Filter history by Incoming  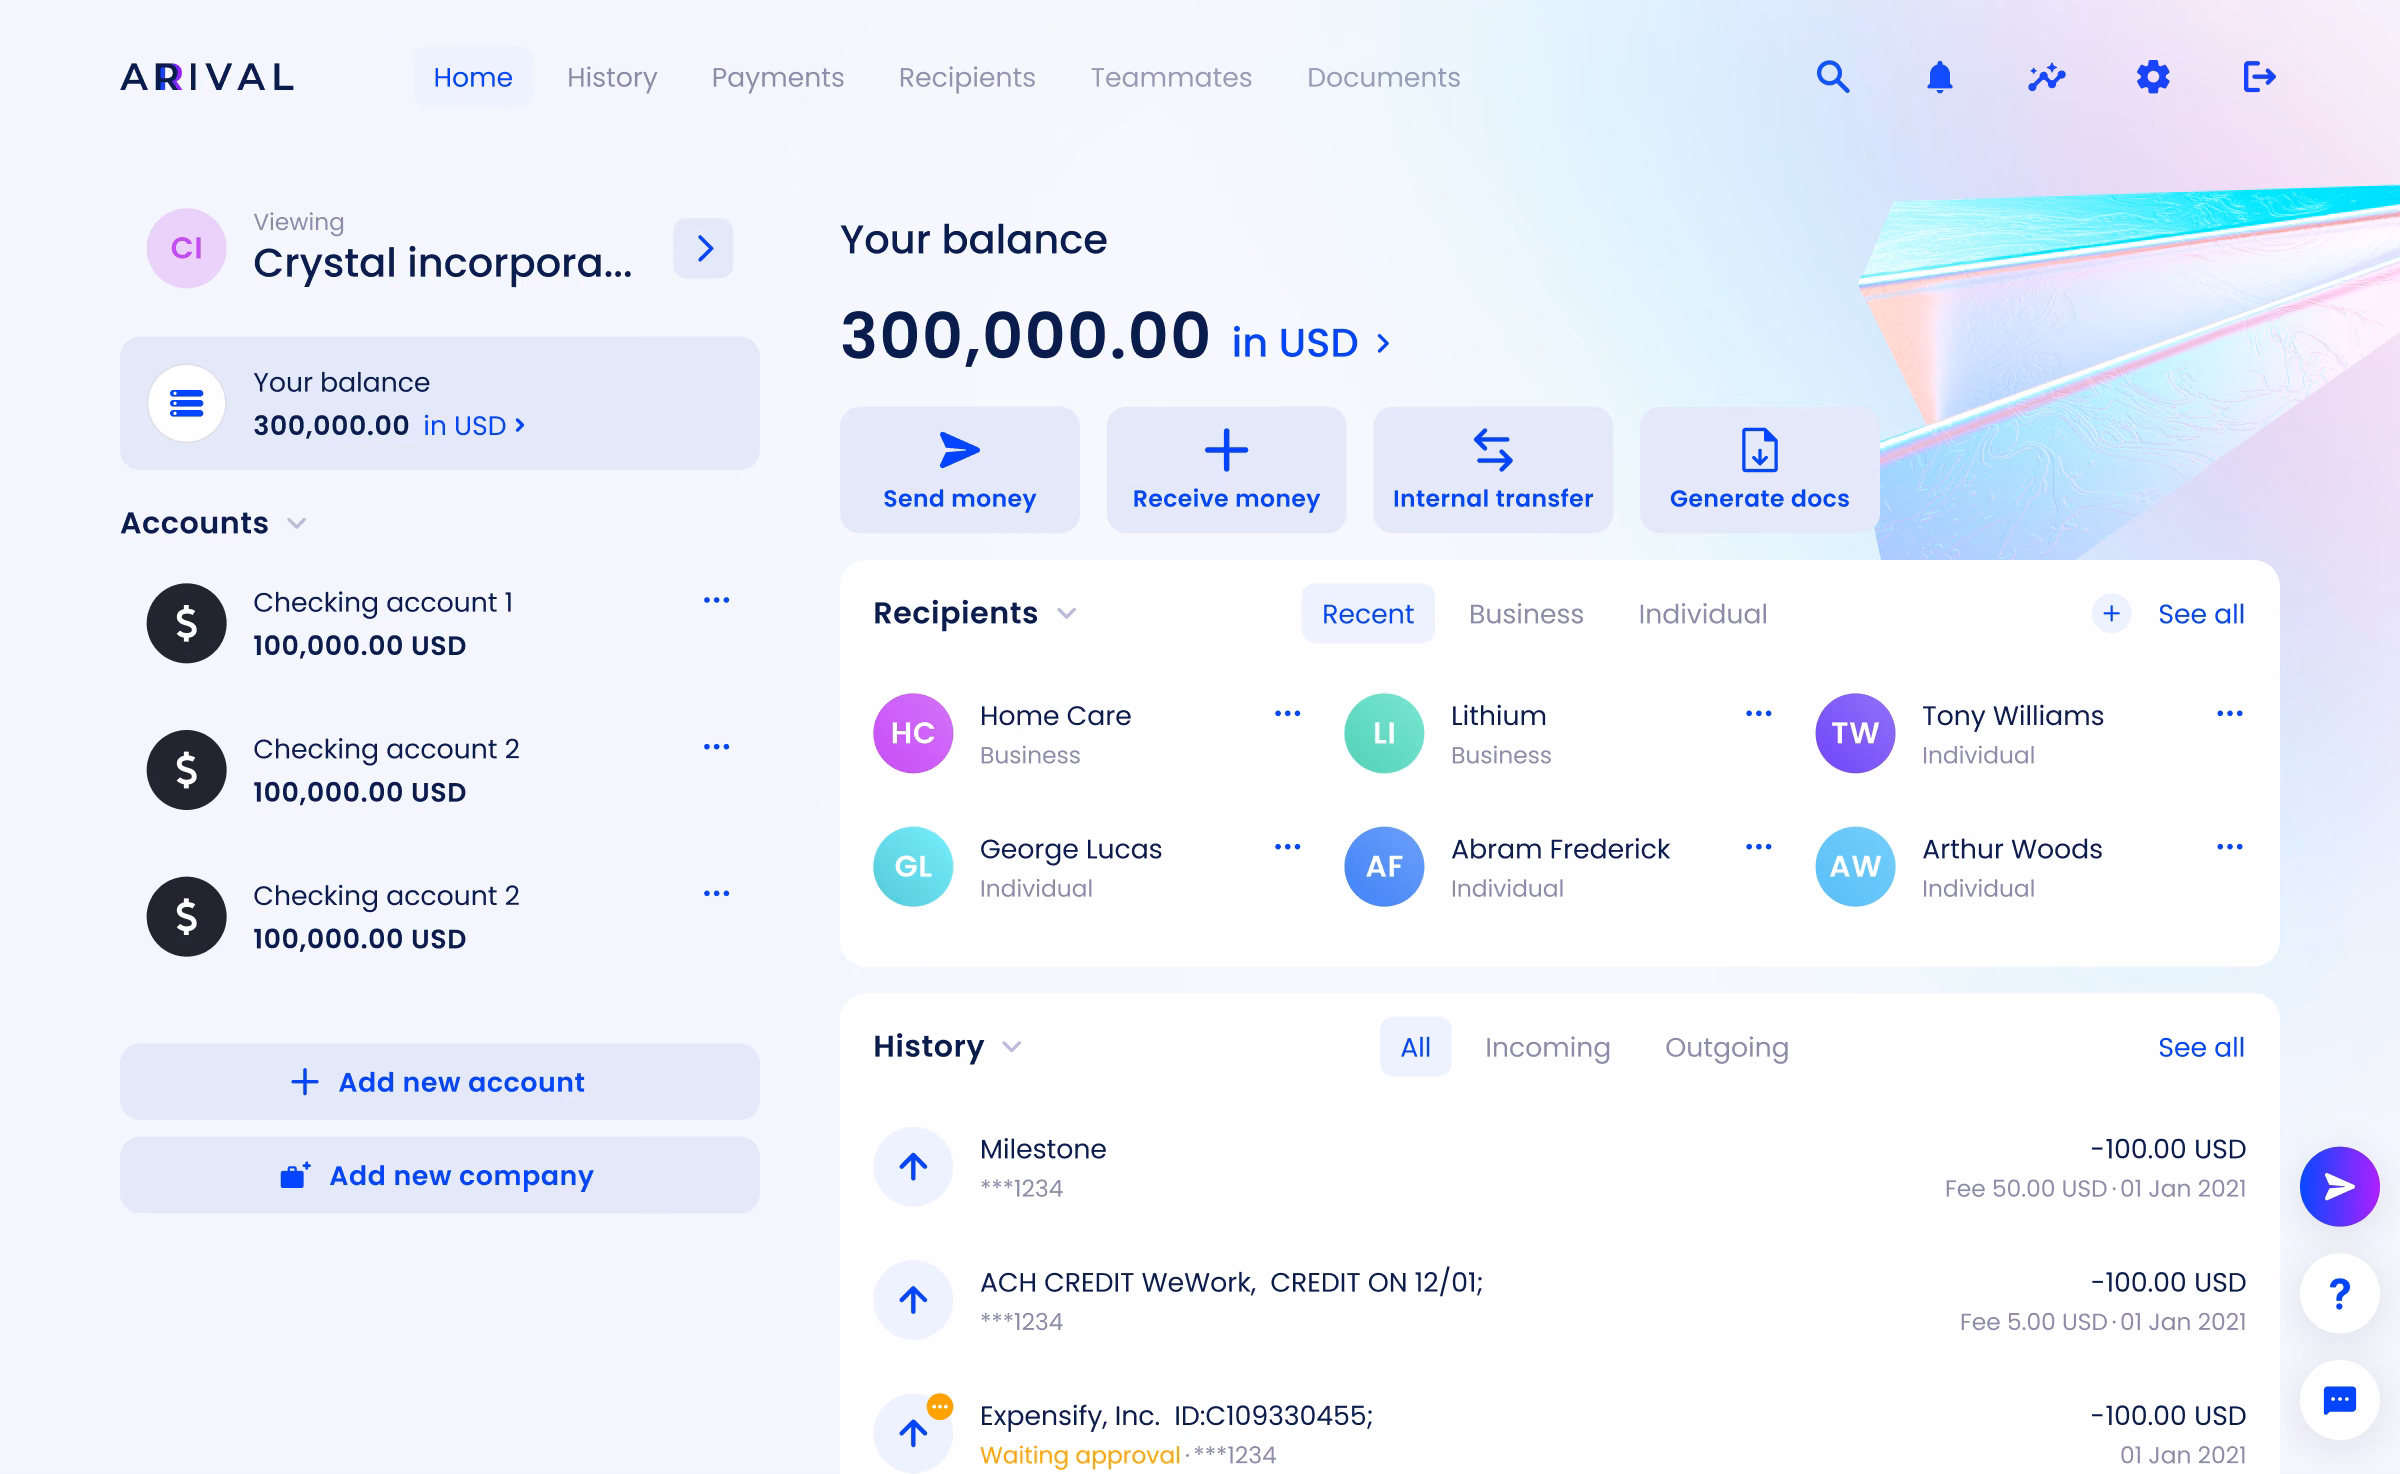point(1547,1046)
